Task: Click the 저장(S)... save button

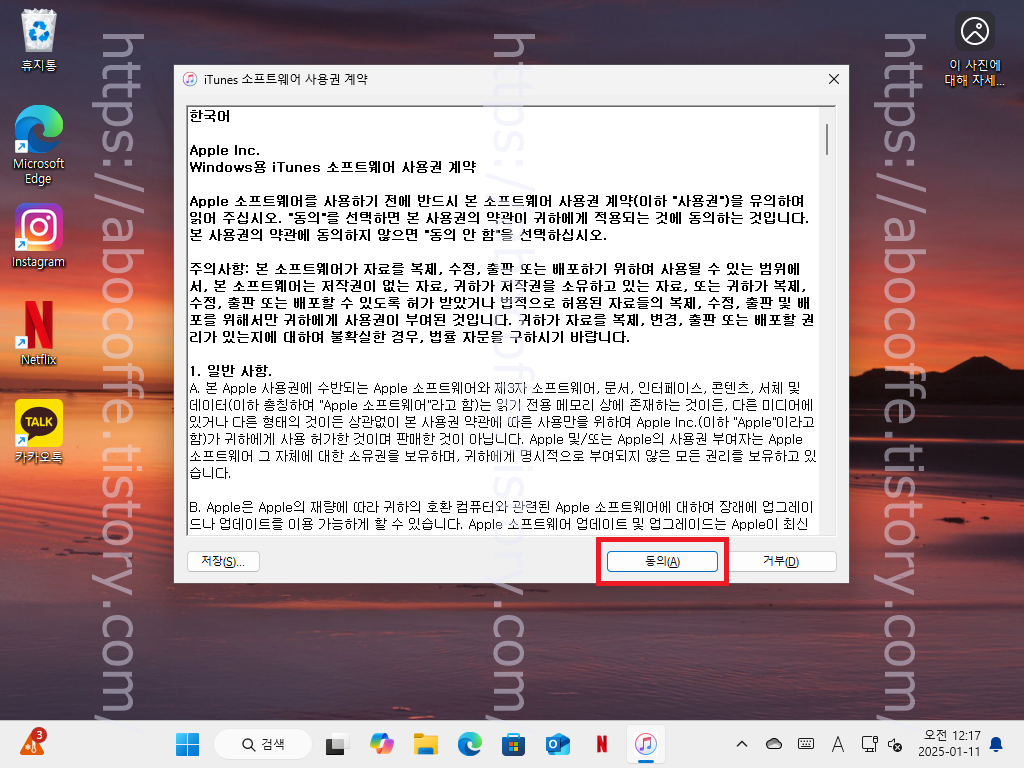Action: (223, 562)
